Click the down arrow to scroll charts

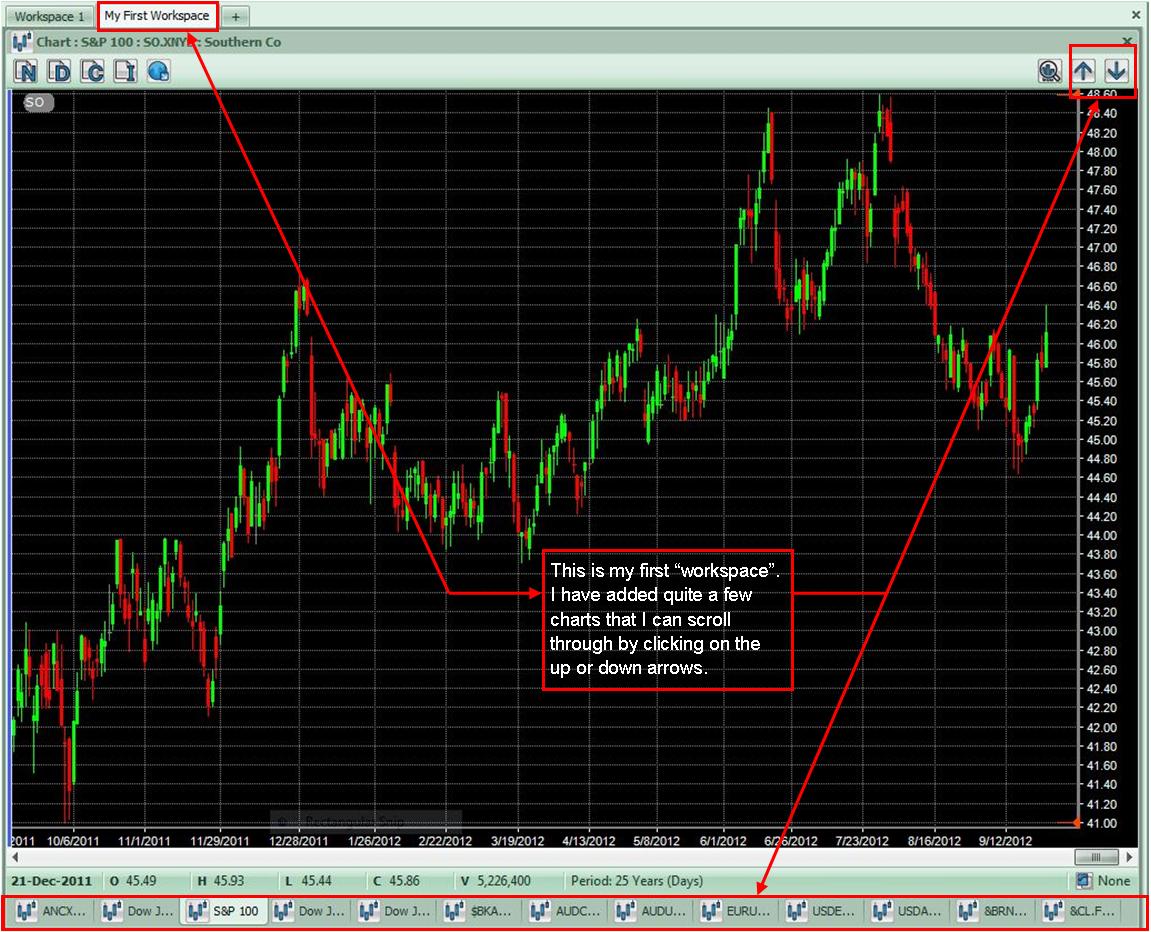1117,71
